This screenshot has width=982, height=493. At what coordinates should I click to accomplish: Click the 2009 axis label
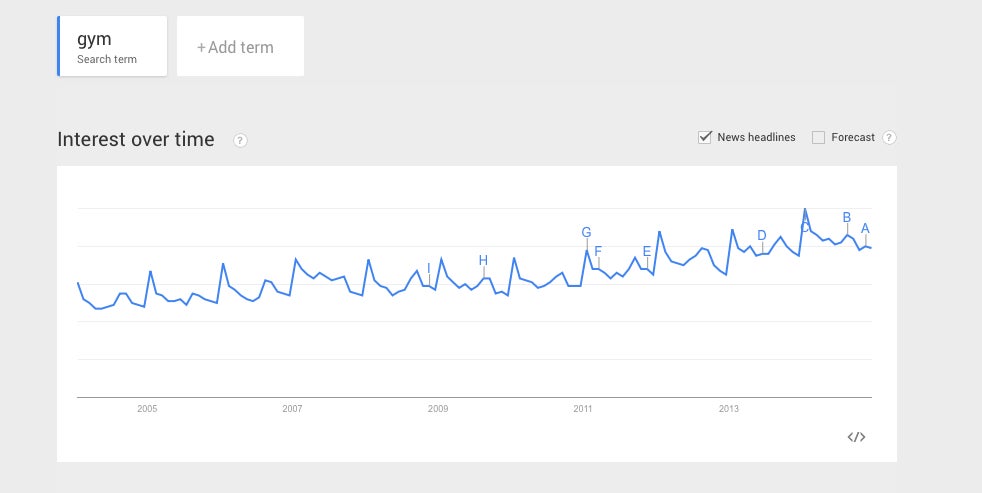438,409
